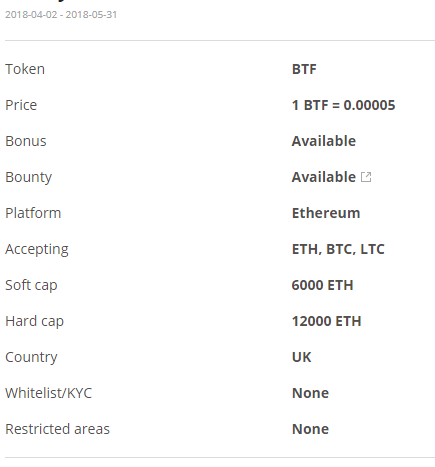
Task: Click the price value 1 BTF = 0.00005
Action: point(343,105)
